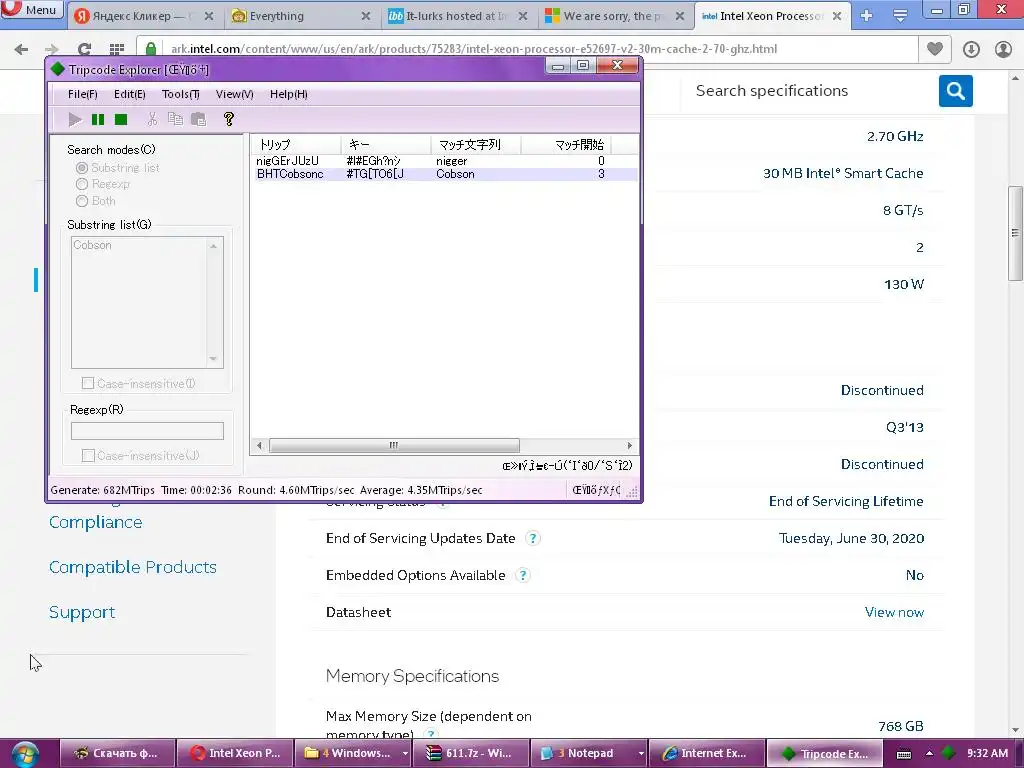Open the Help question mark toolbar icon

pos(229,119)
